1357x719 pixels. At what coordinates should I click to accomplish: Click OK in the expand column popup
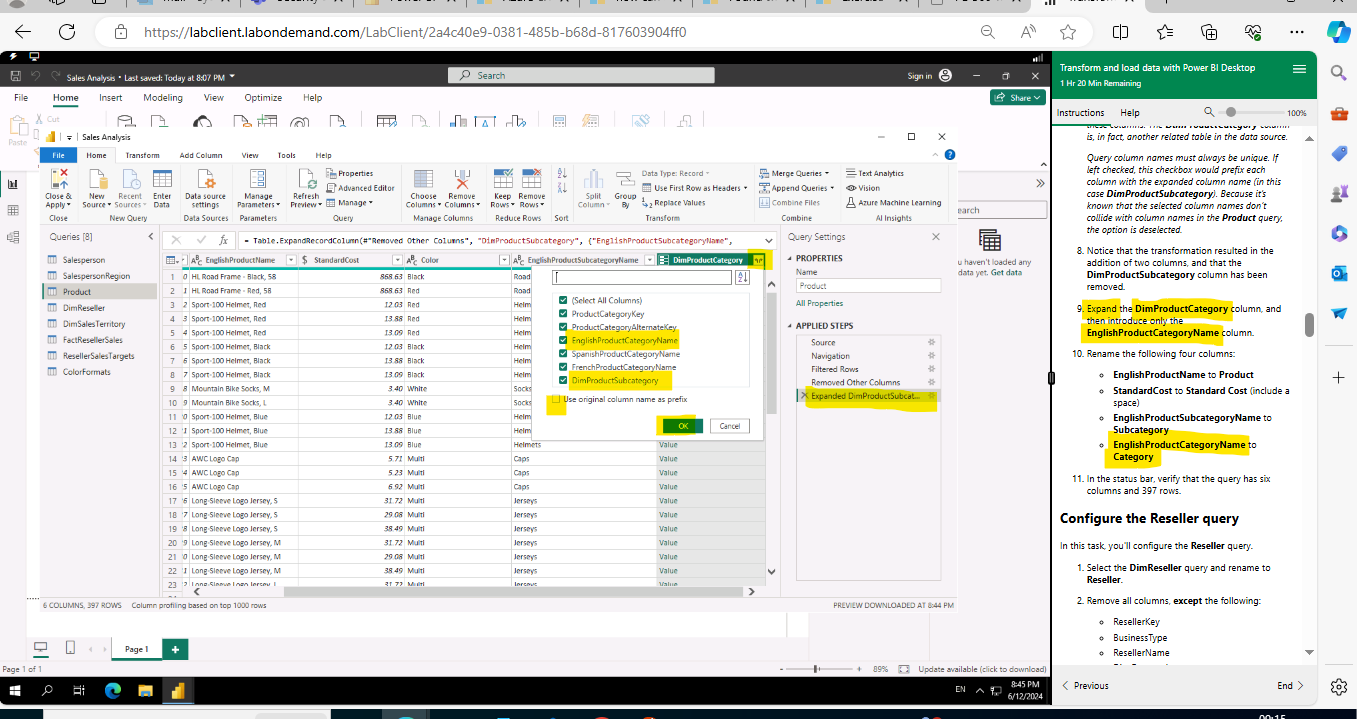[x=683, y=426]
